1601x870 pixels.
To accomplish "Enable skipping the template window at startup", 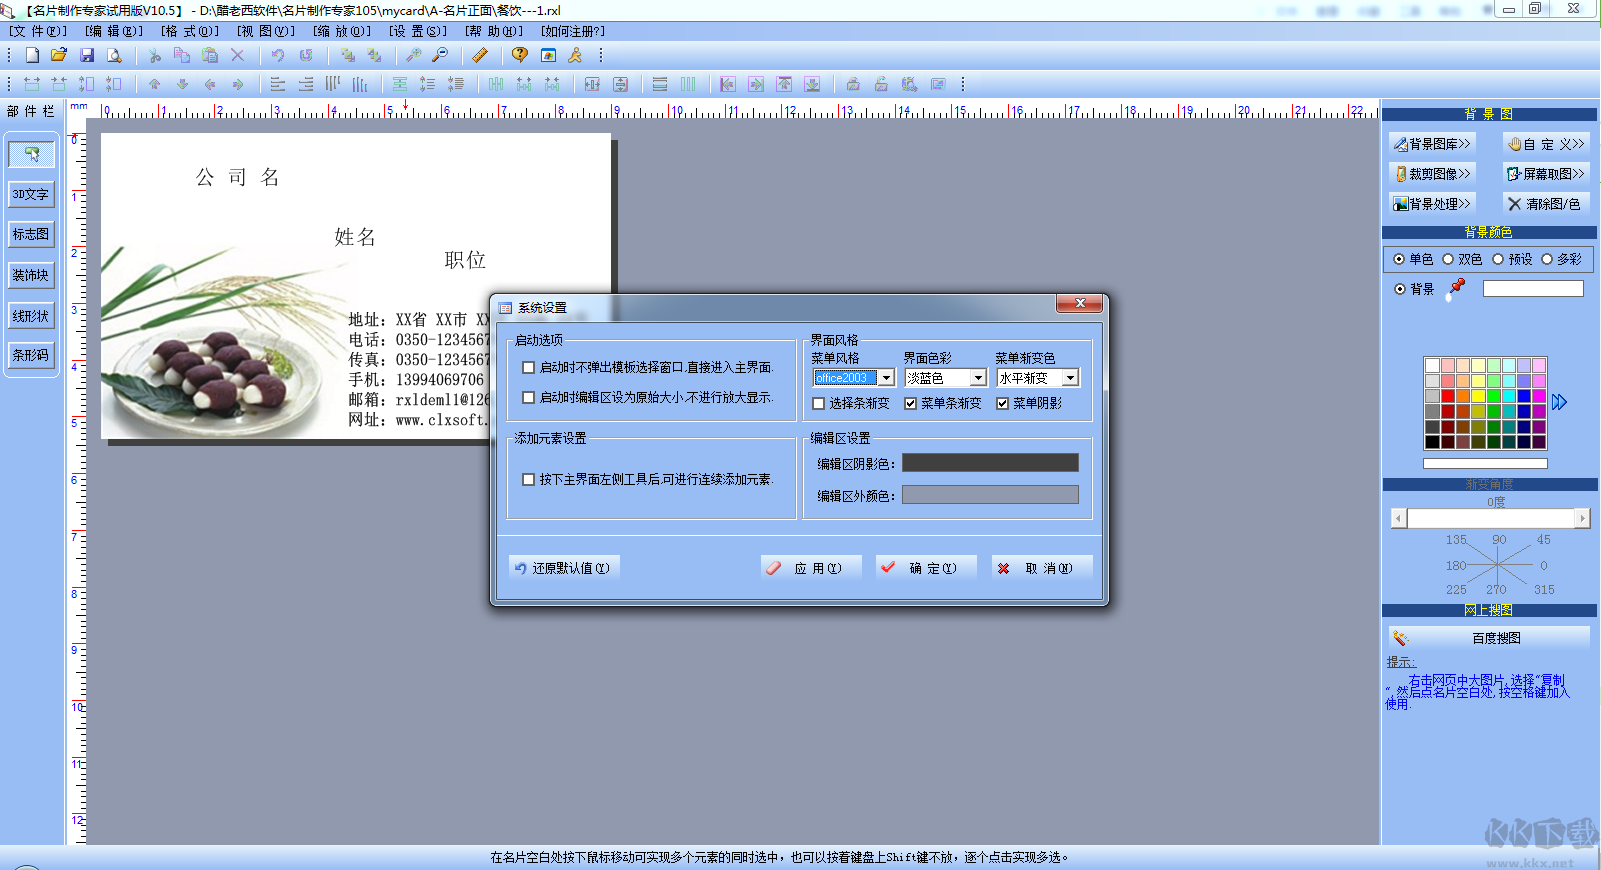I will pyautogui.click(x=529, y=368).
